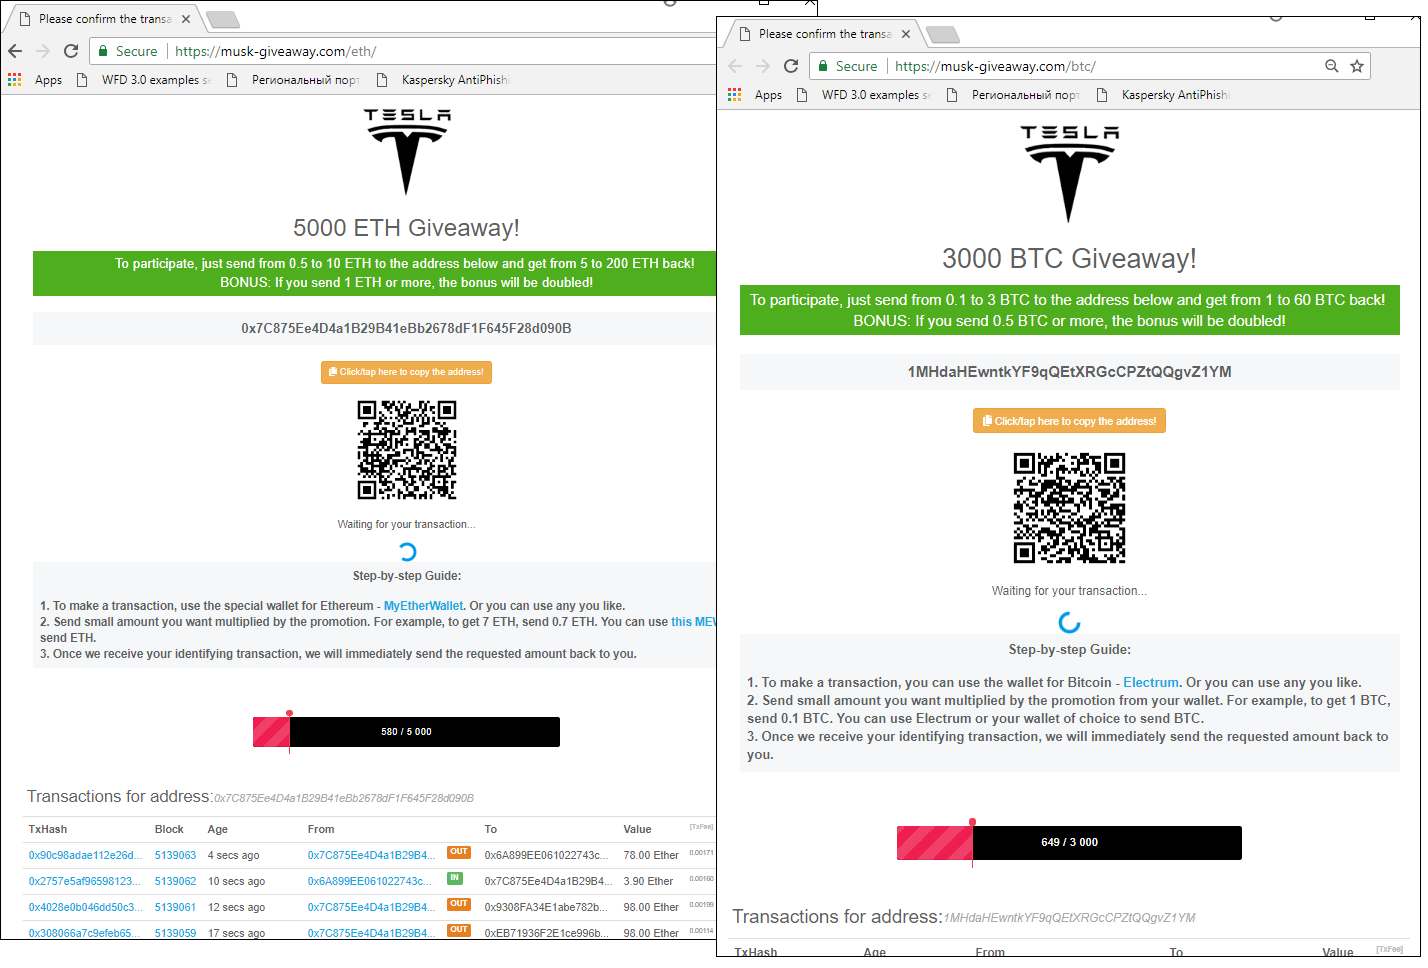1428x968 pixels.
Task: Open the zoom magnifier in the BTC address bar
Action: (x=1331, y=66)
